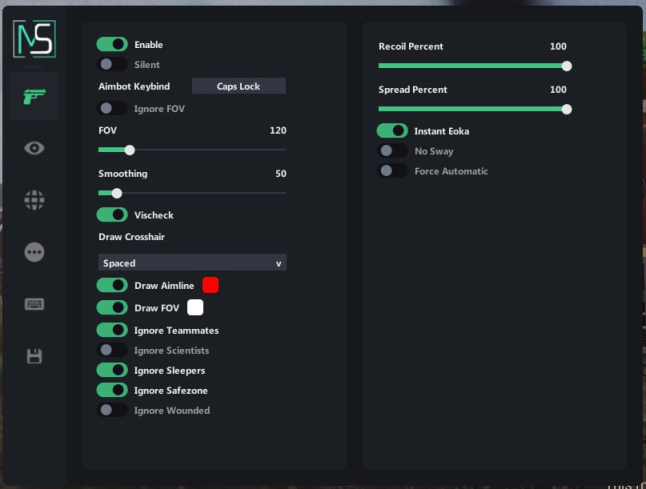646x489 pixels.
Task: Turn on the Force Automatic switch
Action: coord(392,171)
